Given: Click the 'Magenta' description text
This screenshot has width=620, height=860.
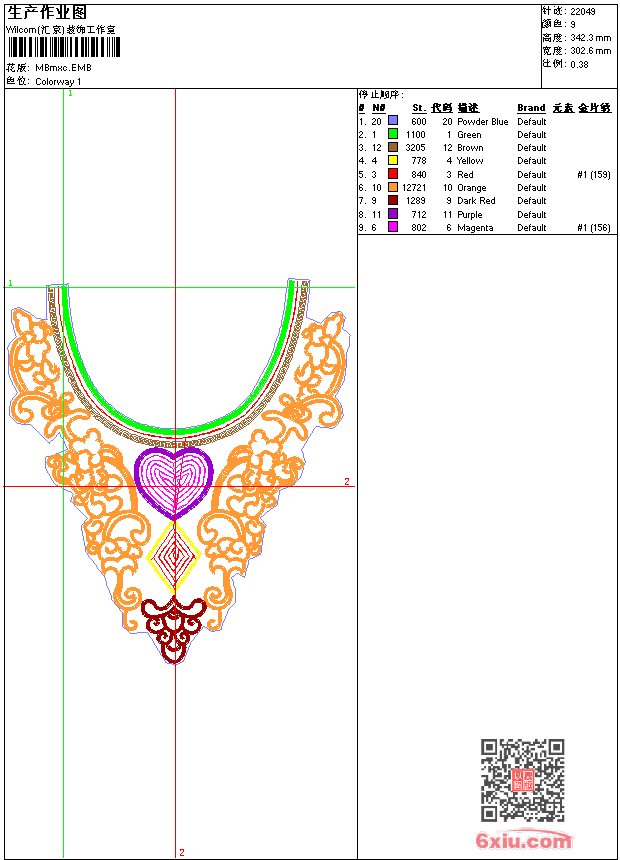Looking at the screenshot, I should click(x=475, y=228).
